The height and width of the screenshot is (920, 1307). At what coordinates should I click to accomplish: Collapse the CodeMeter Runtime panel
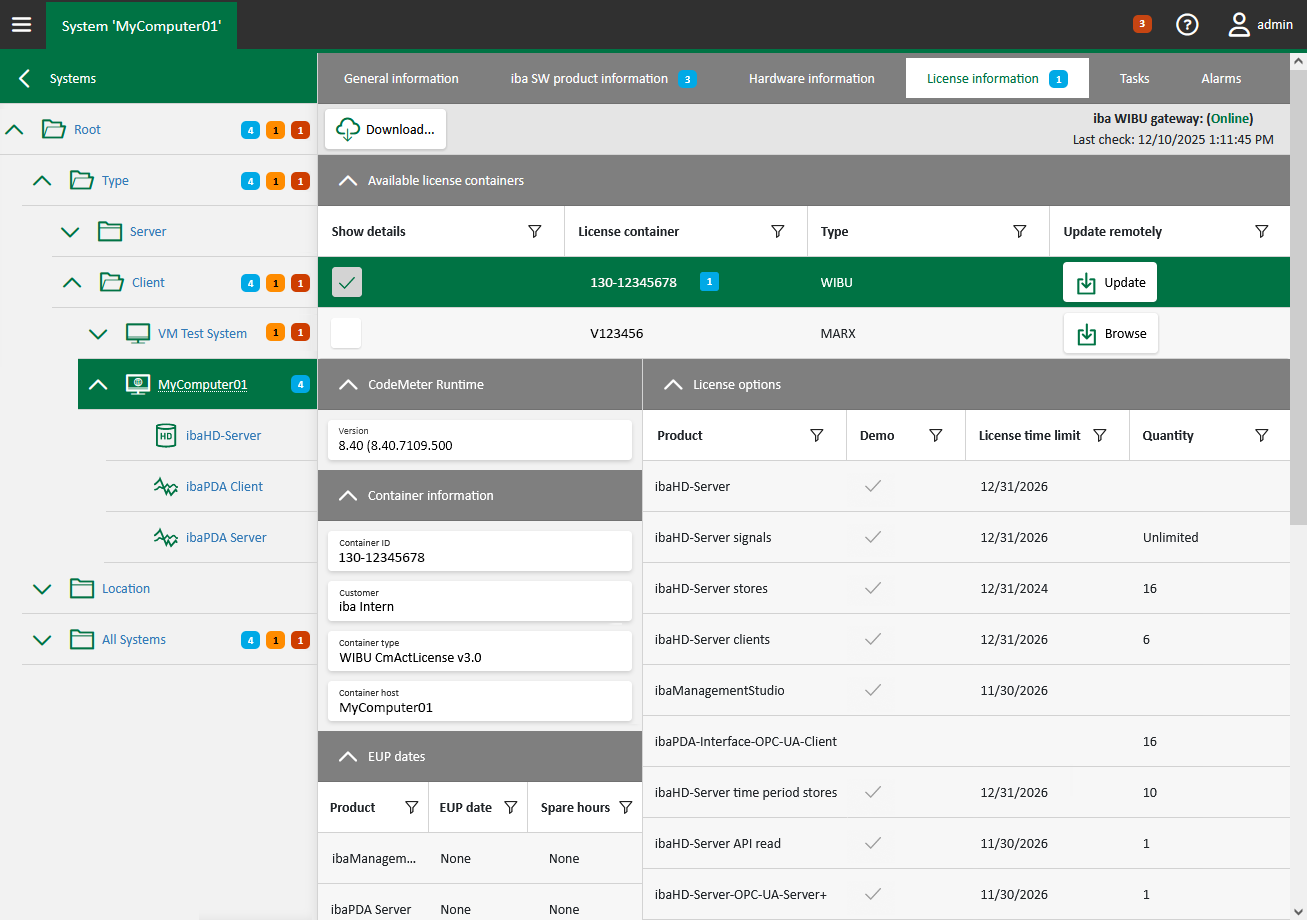tap(347, 385)
